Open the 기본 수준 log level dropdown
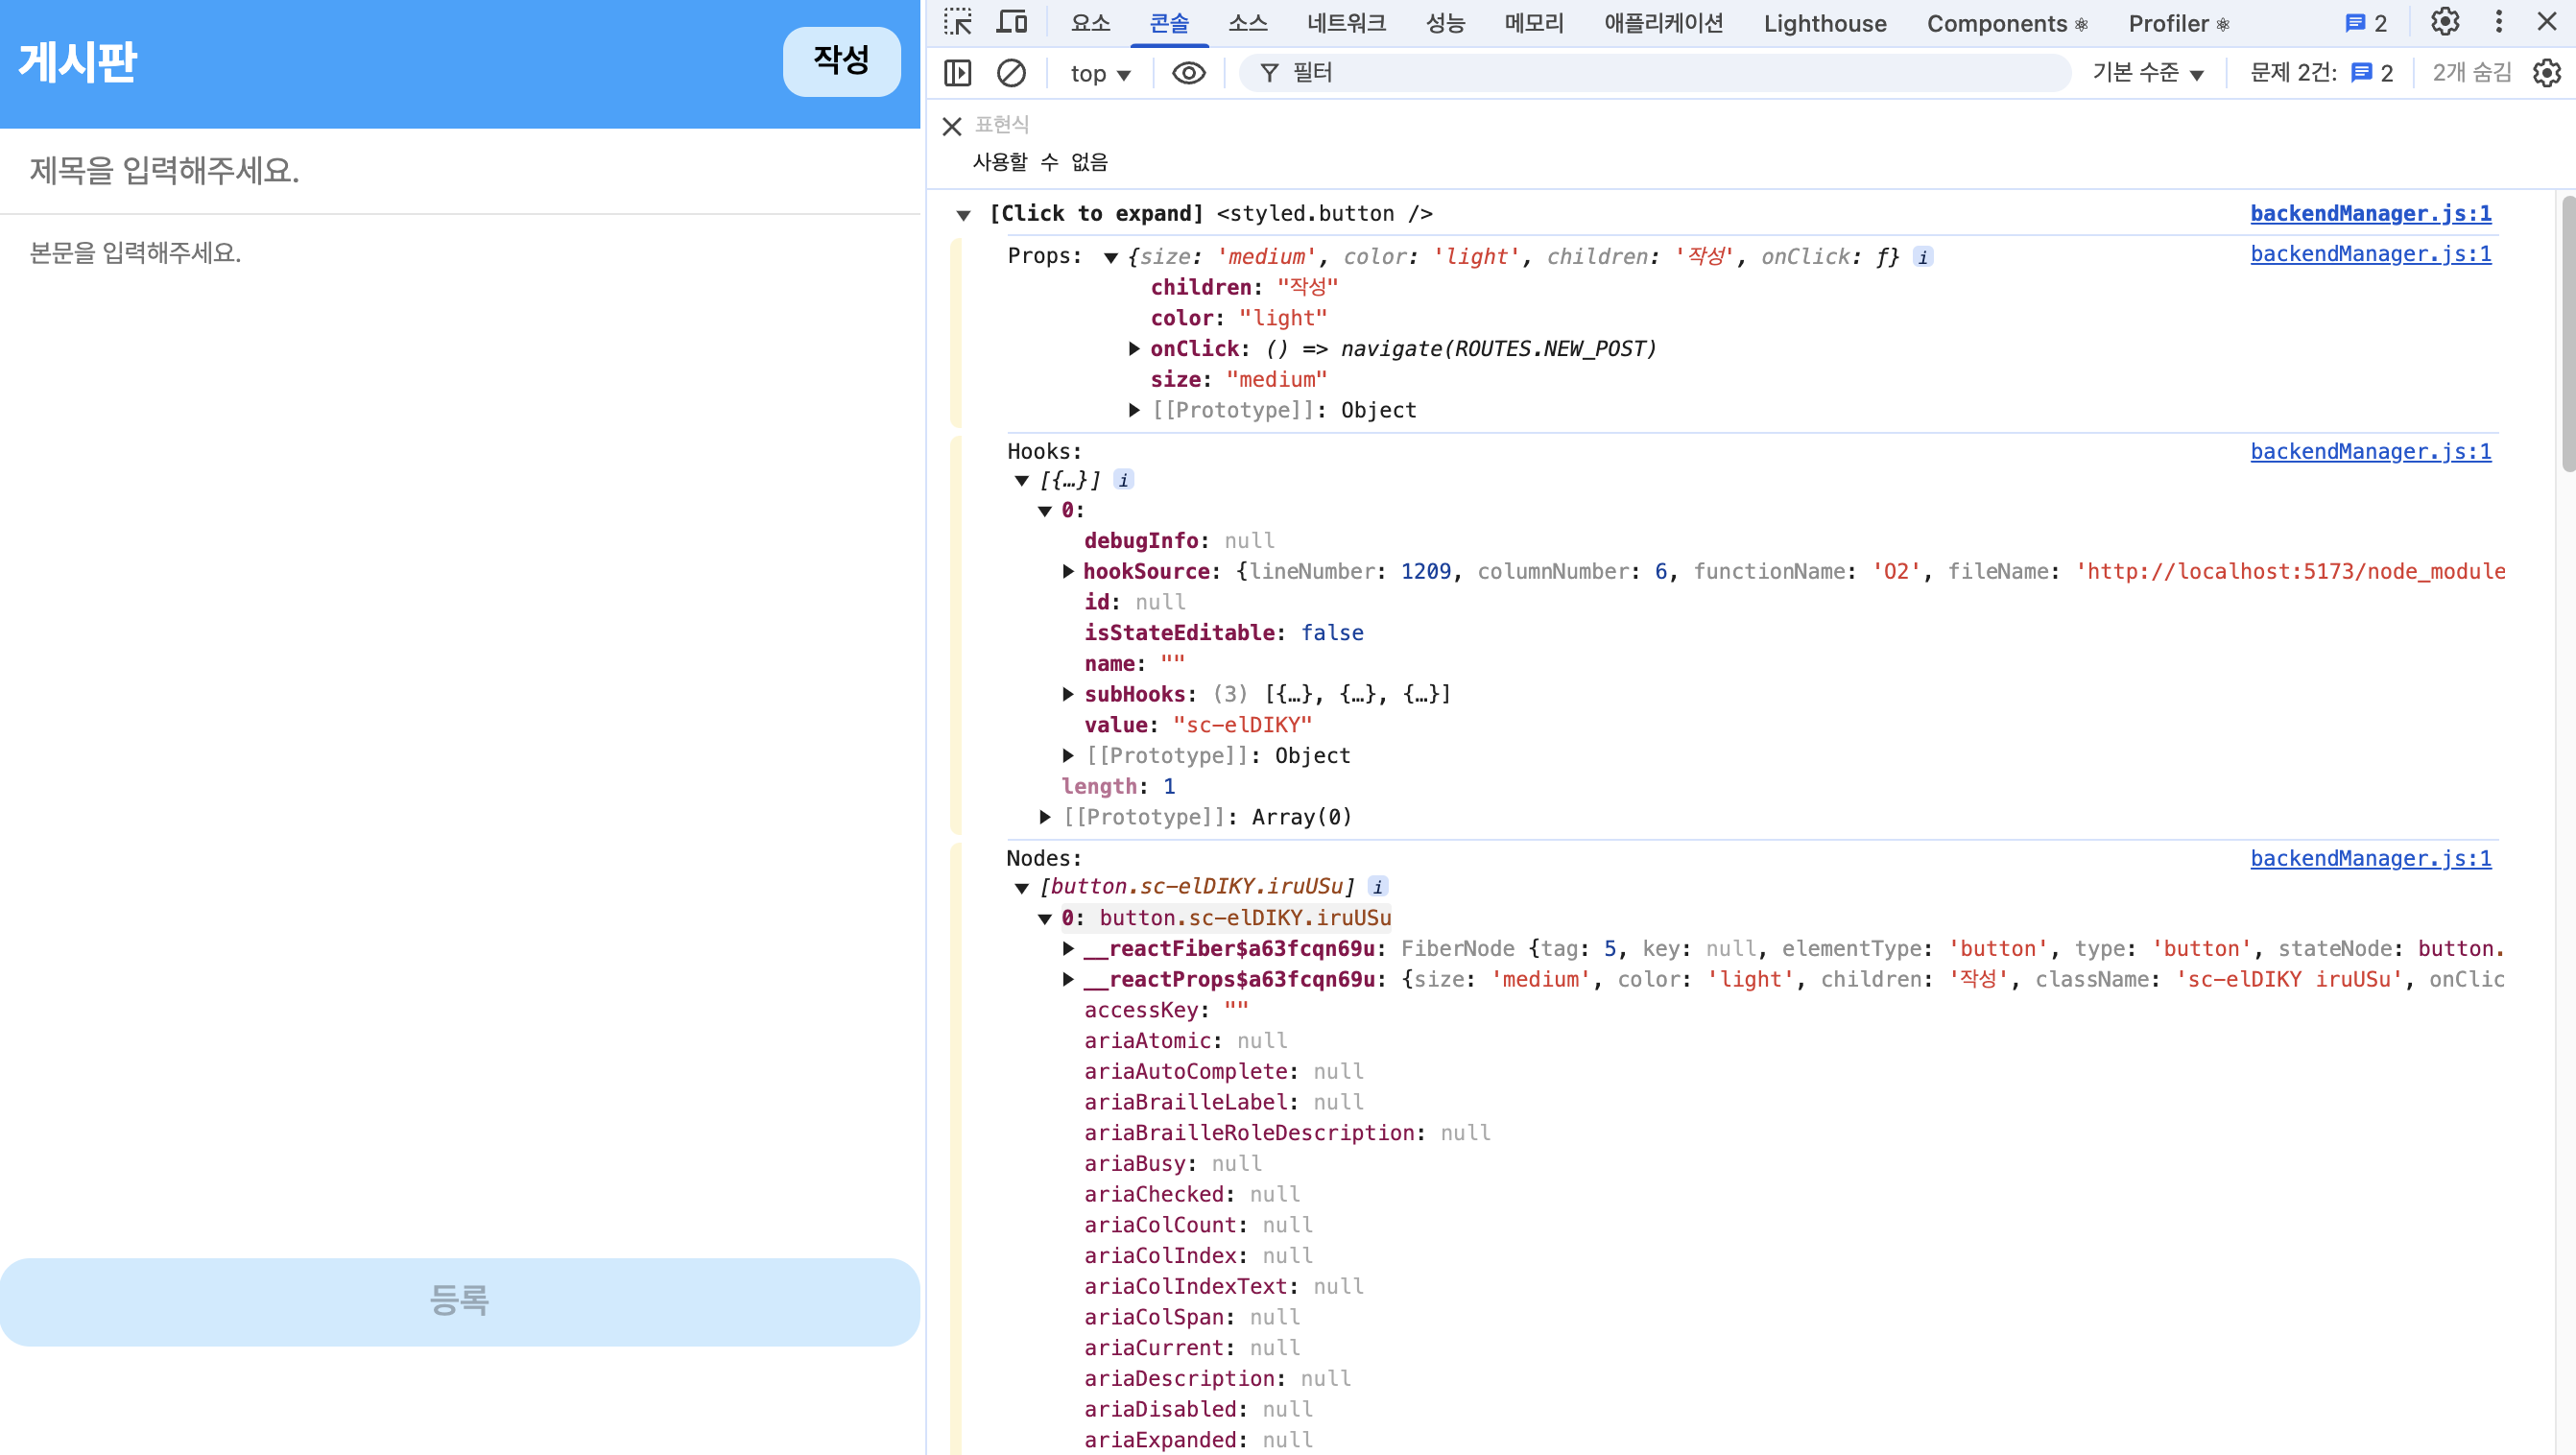Screen dimensions: 2576x1455 (x=2148, y=73)
